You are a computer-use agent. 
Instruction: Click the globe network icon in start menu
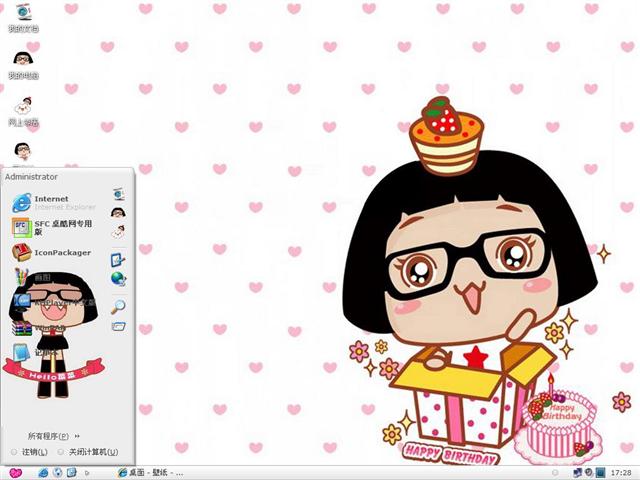[118, 279]
